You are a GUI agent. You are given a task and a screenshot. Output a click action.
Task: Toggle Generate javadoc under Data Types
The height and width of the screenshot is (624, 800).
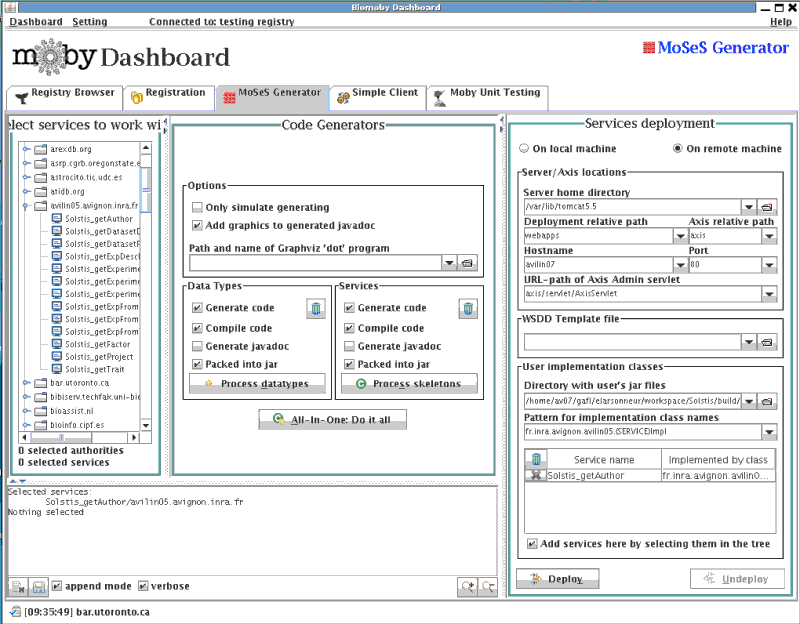click(x=198, y=346)
